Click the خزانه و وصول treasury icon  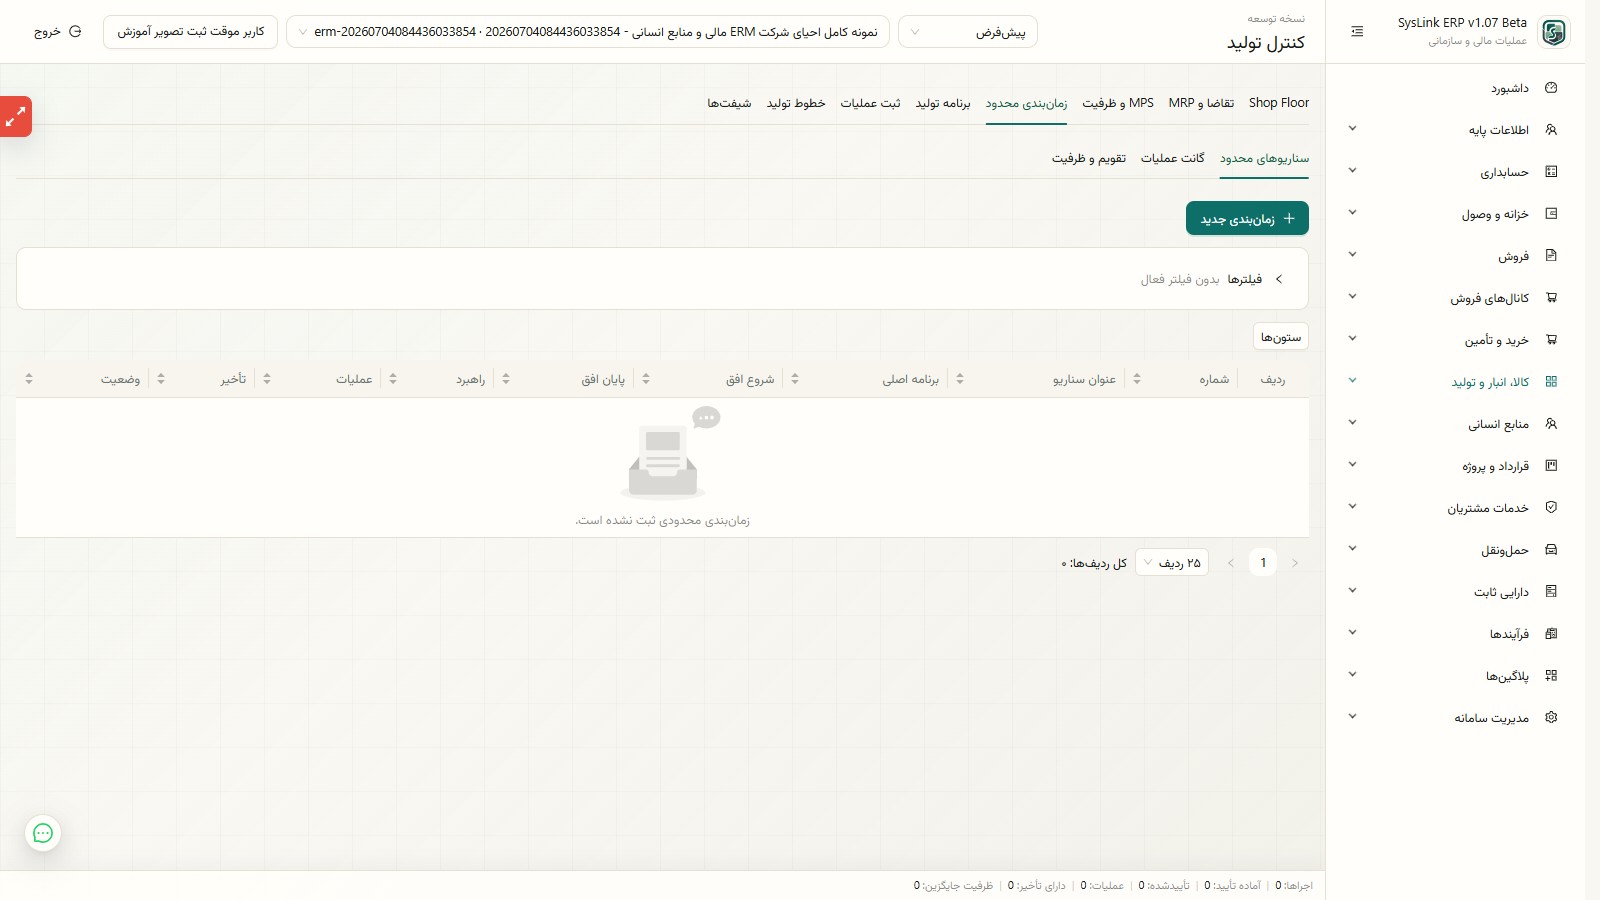point(1551,214)
